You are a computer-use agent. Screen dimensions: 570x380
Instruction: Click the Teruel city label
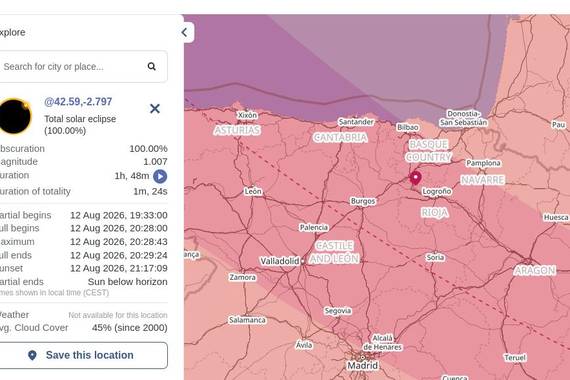tap(515, 358)
